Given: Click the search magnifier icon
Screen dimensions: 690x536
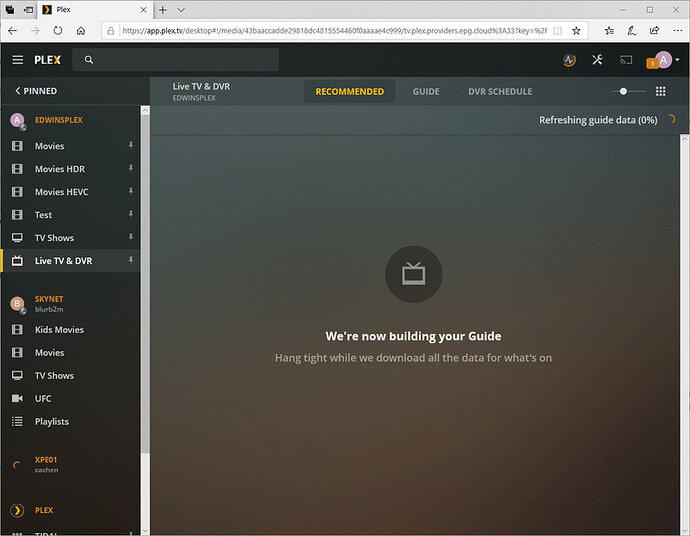Looking at the screenshot, I should (x=89, y=59).
